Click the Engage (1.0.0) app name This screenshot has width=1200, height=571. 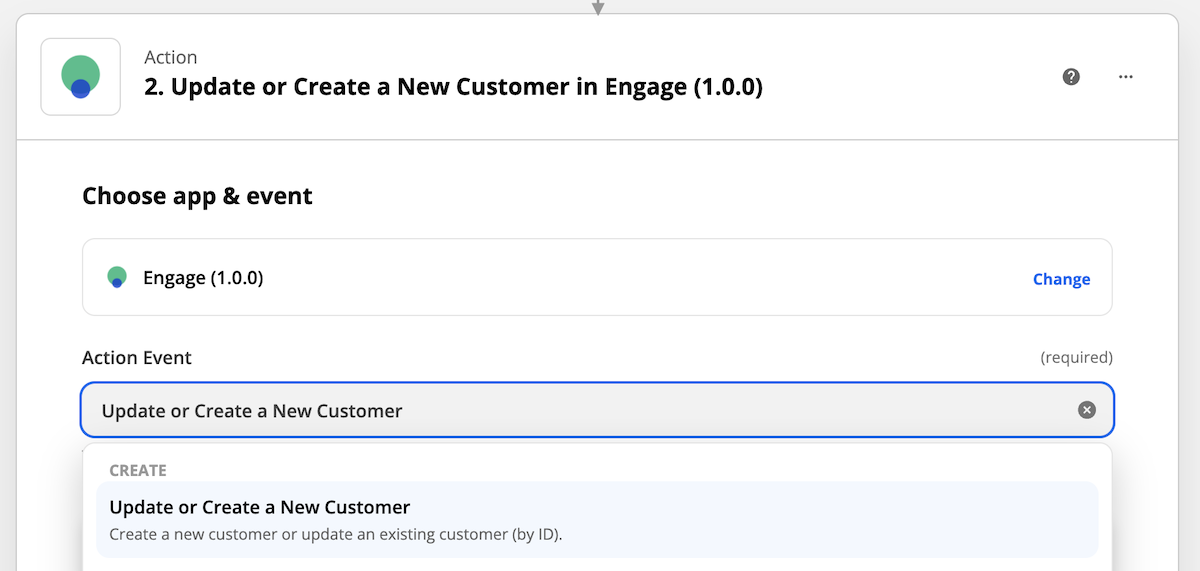pos(203,278)
